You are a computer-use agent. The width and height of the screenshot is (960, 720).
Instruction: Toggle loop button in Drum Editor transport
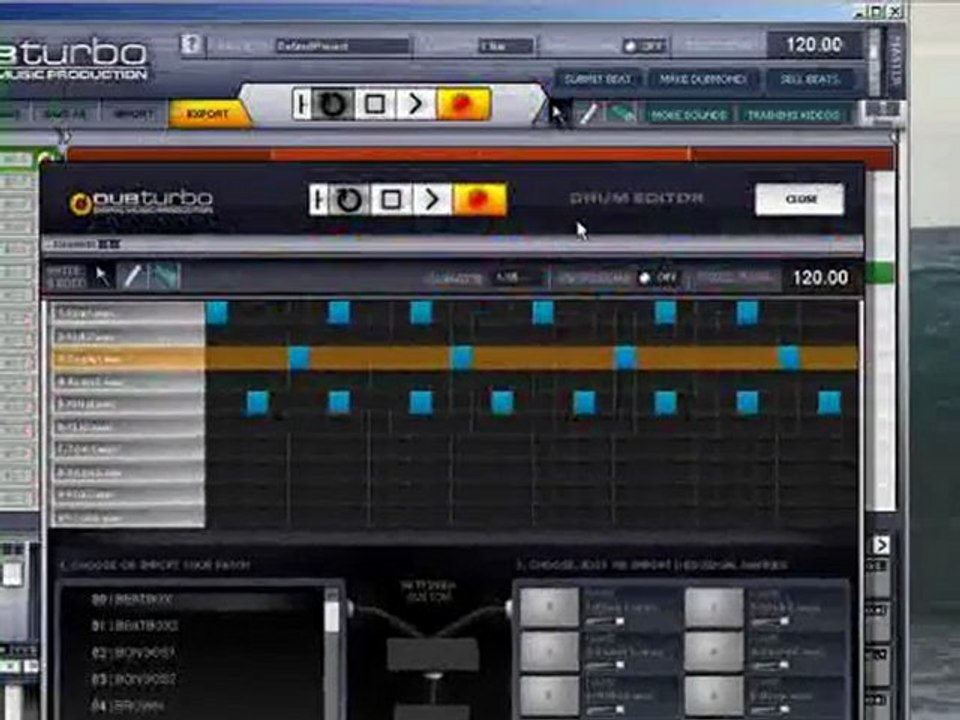pos(349,199)
